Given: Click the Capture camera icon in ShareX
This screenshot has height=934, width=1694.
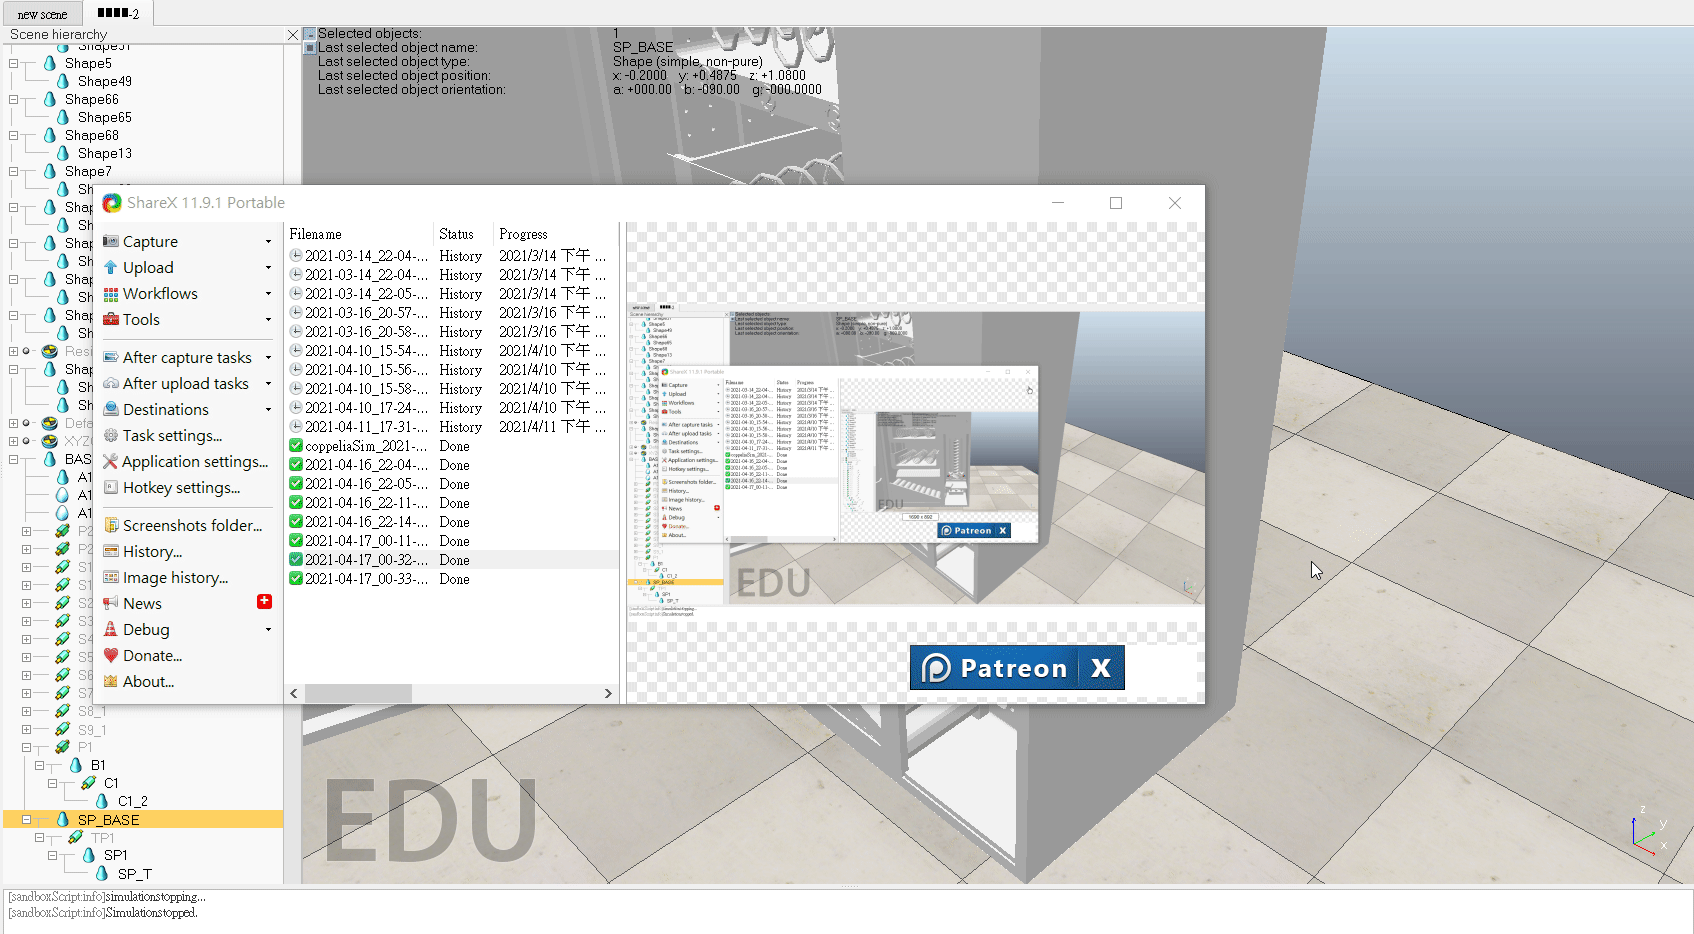Looking at the screenshot, I should point(111,242).
